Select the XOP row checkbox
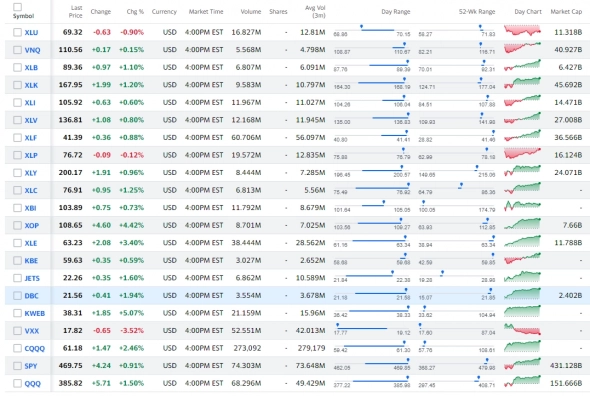 pos(17,225)
